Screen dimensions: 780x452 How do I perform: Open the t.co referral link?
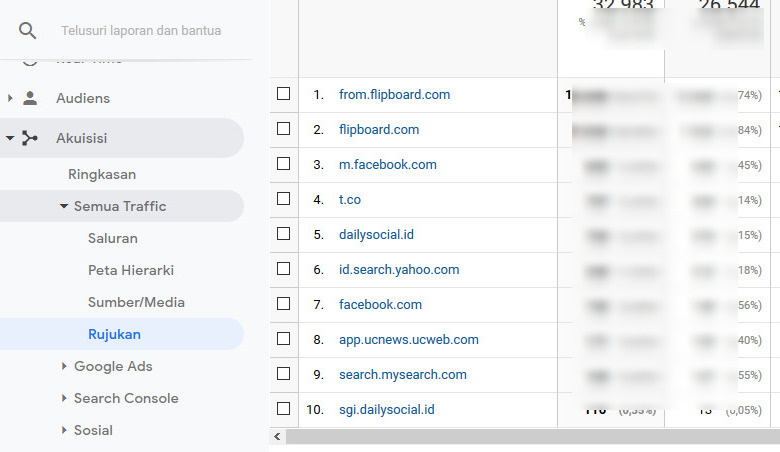[350, 199]
